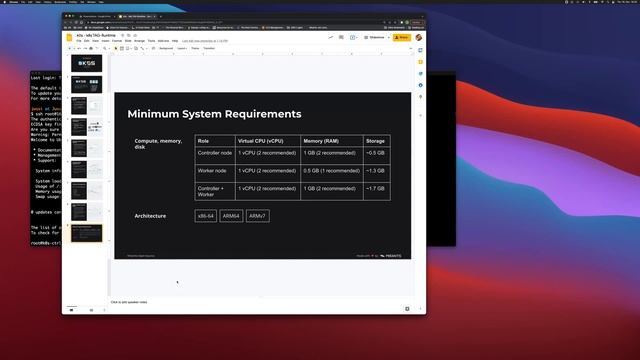The width and height of the screenshot is (640, 360).
Task: Open the Slide menu
Action: tap(128, 41)
